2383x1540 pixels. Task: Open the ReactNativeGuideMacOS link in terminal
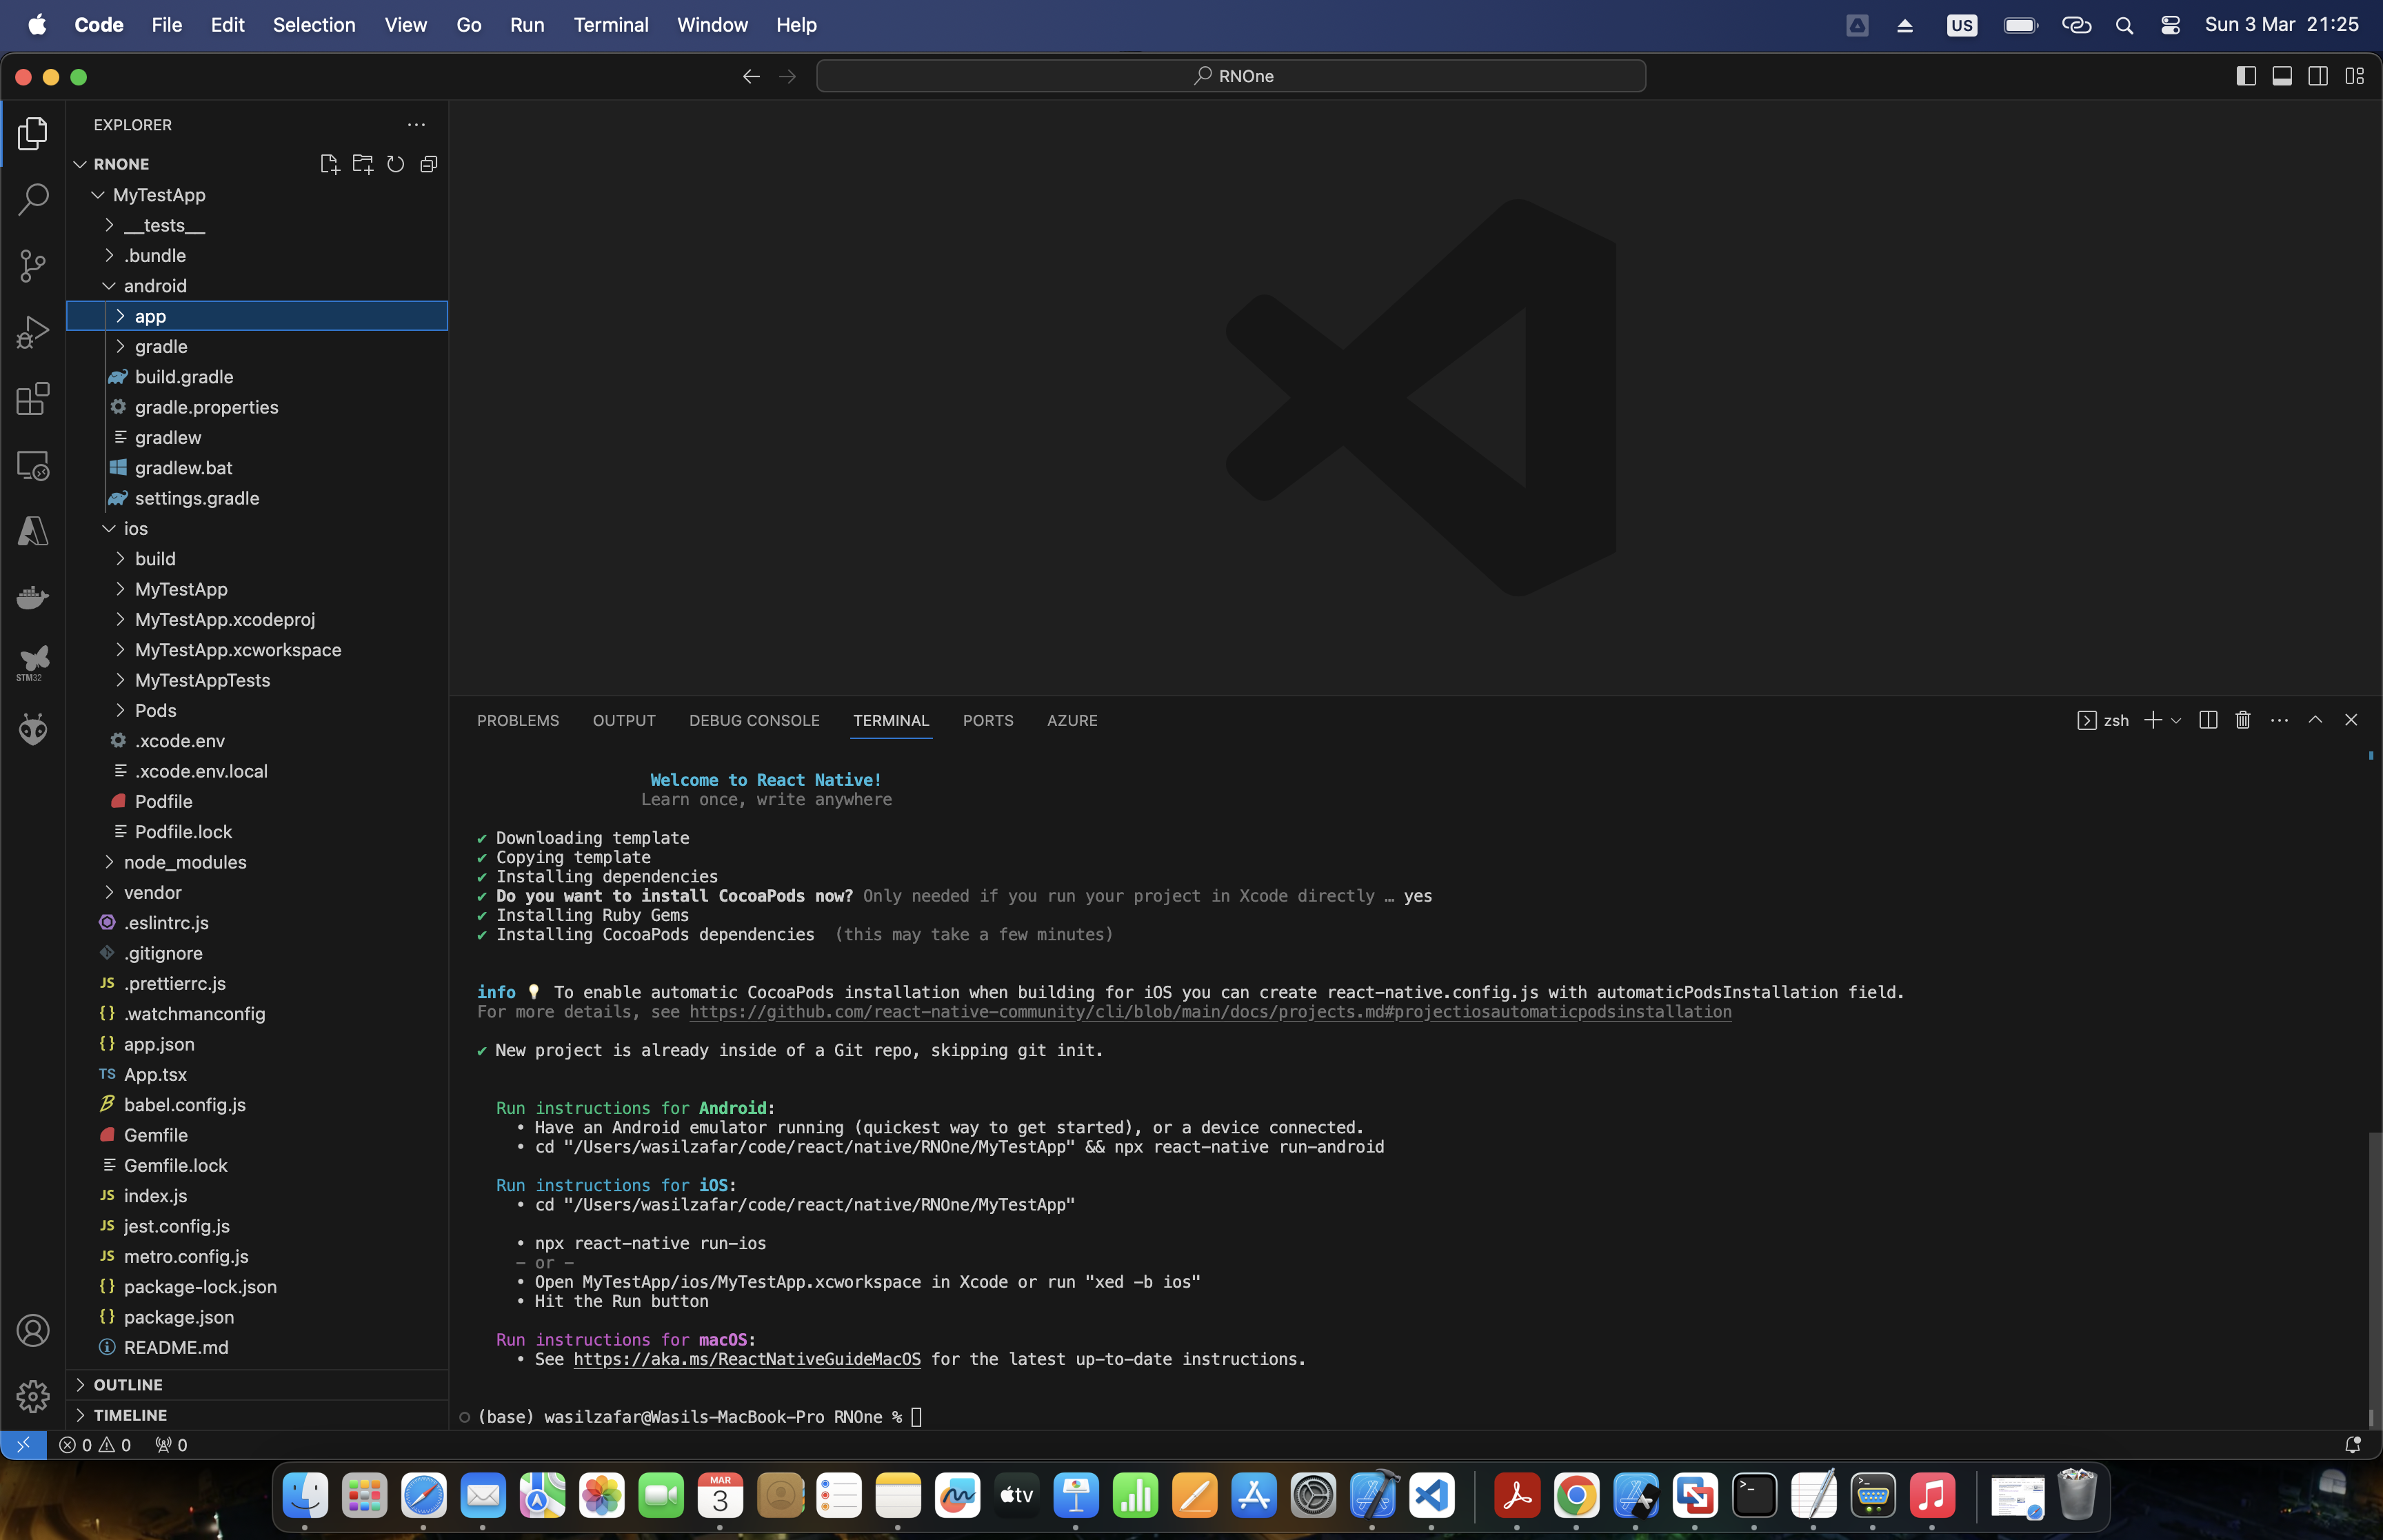[747, 1359]
